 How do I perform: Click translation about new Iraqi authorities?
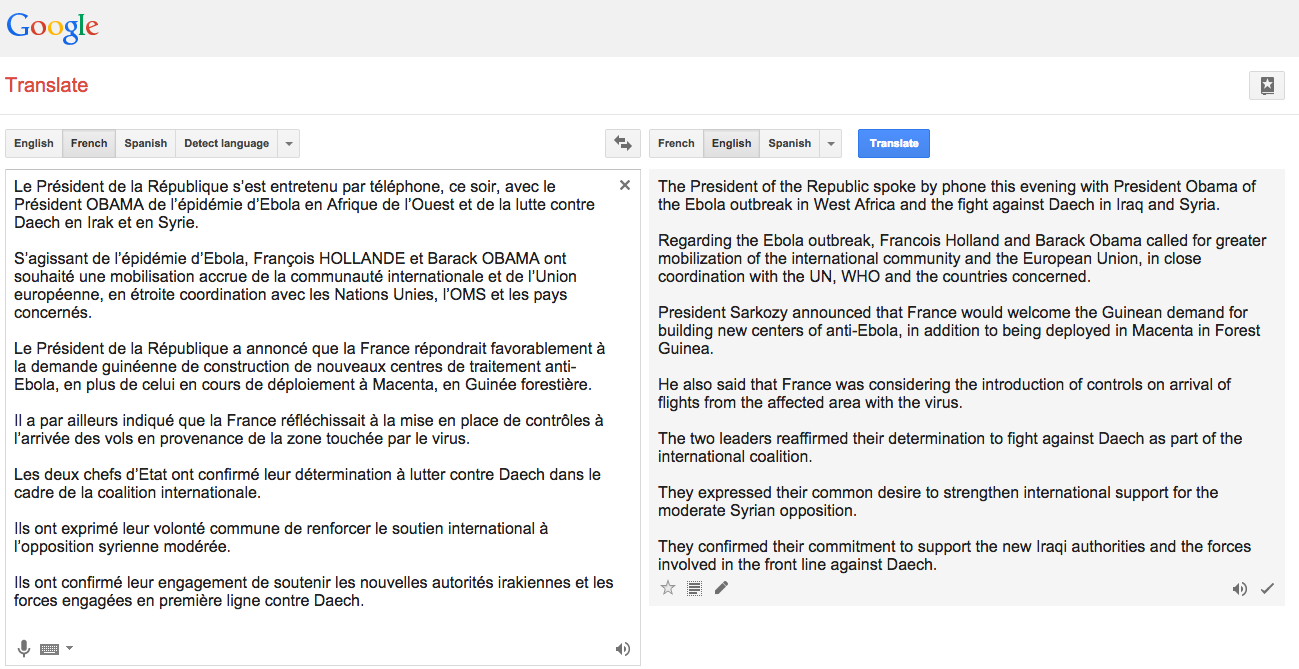pyautogui.click(x=954, y=556)
